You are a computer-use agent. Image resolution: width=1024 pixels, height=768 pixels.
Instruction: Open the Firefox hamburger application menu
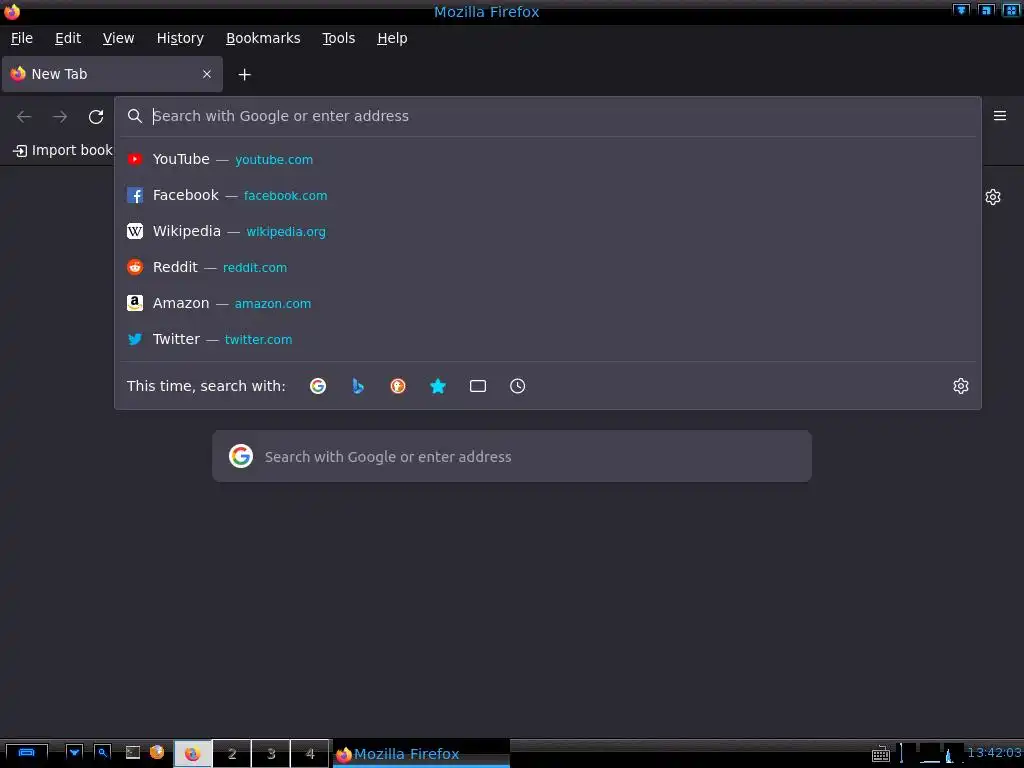tap(1000, 116)
